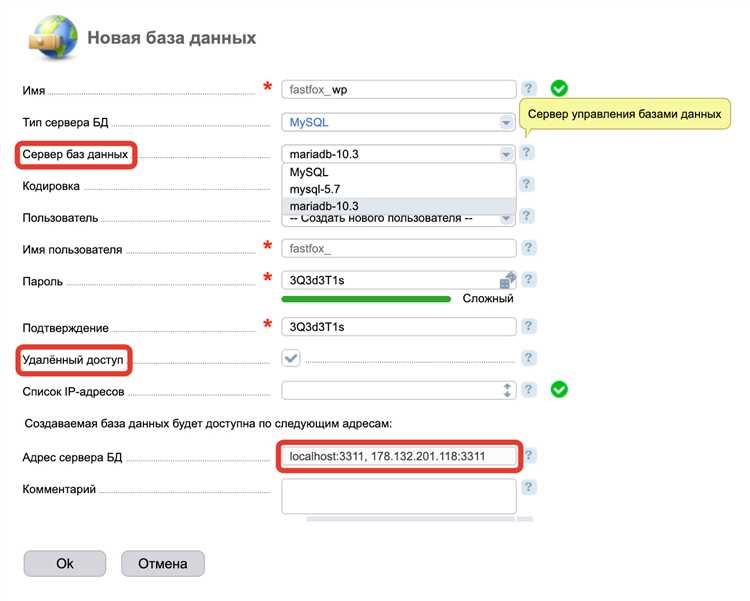This screenshot has height=601, width=750.
Task: Click help icon next to Адрес сервера БД
Action: tap(529, 455)
